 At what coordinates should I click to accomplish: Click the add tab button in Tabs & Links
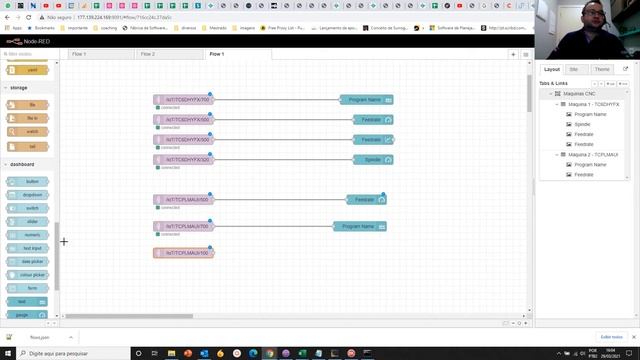611,84
